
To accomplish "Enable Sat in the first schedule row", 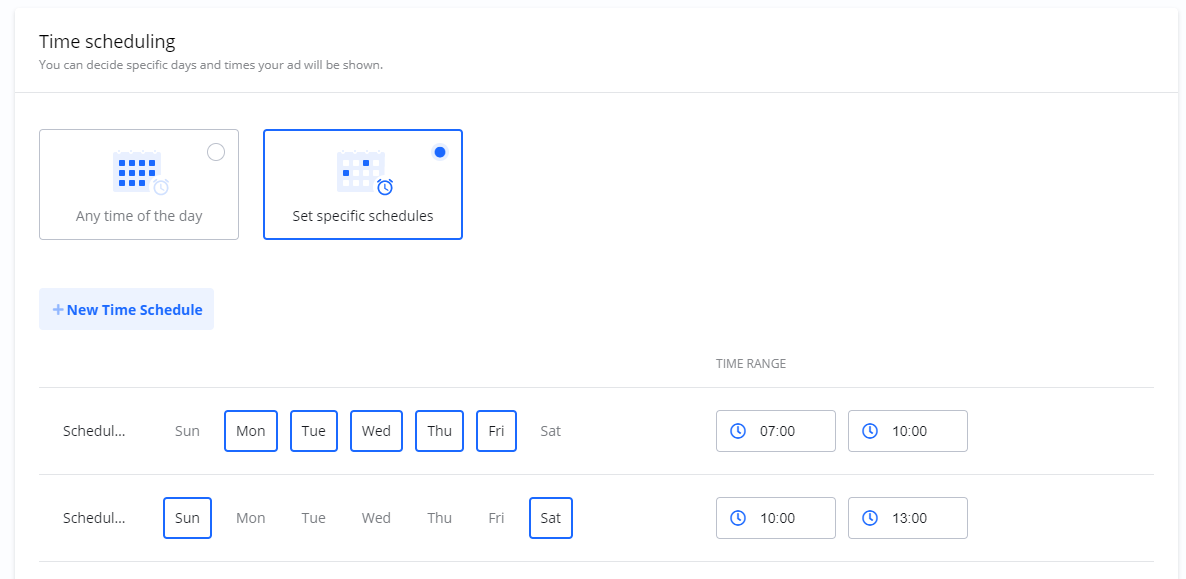I will (x=550, y=431).
